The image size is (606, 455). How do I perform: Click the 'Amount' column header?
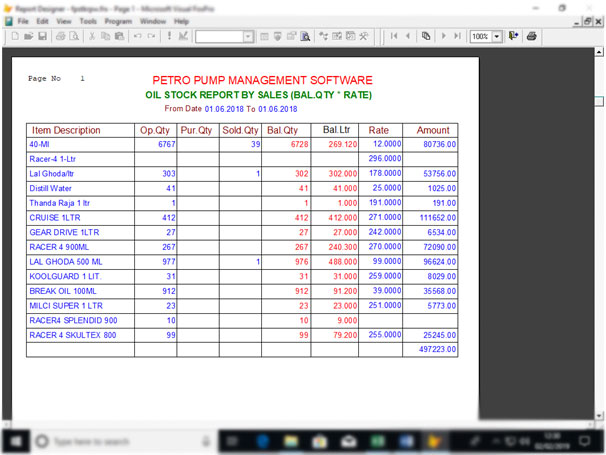click(433, 130)
